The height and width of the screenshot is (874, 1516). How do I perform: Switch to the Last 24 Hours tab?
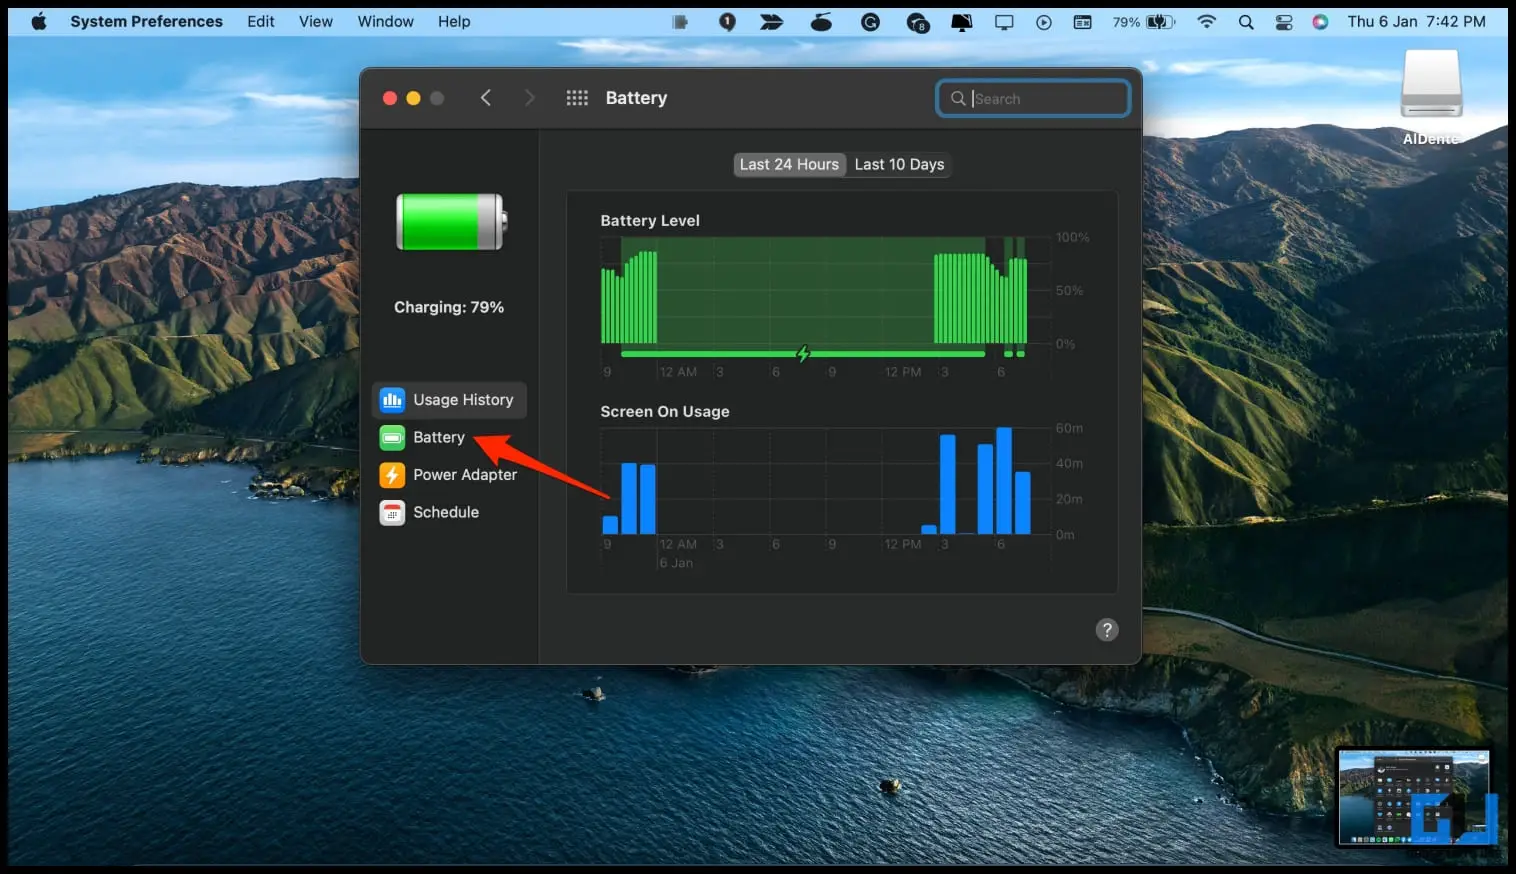click(x=789, y=164)
